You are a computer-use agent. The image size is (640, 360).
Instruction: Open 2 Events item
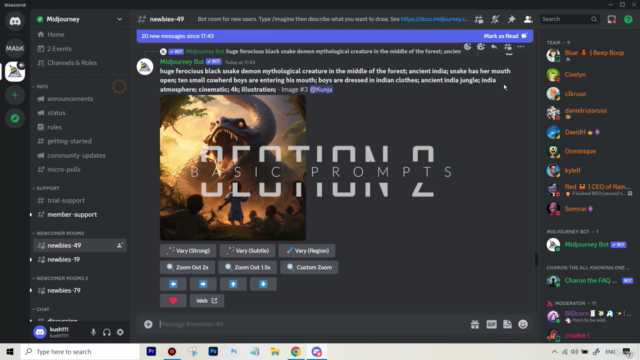coord(80,49)
